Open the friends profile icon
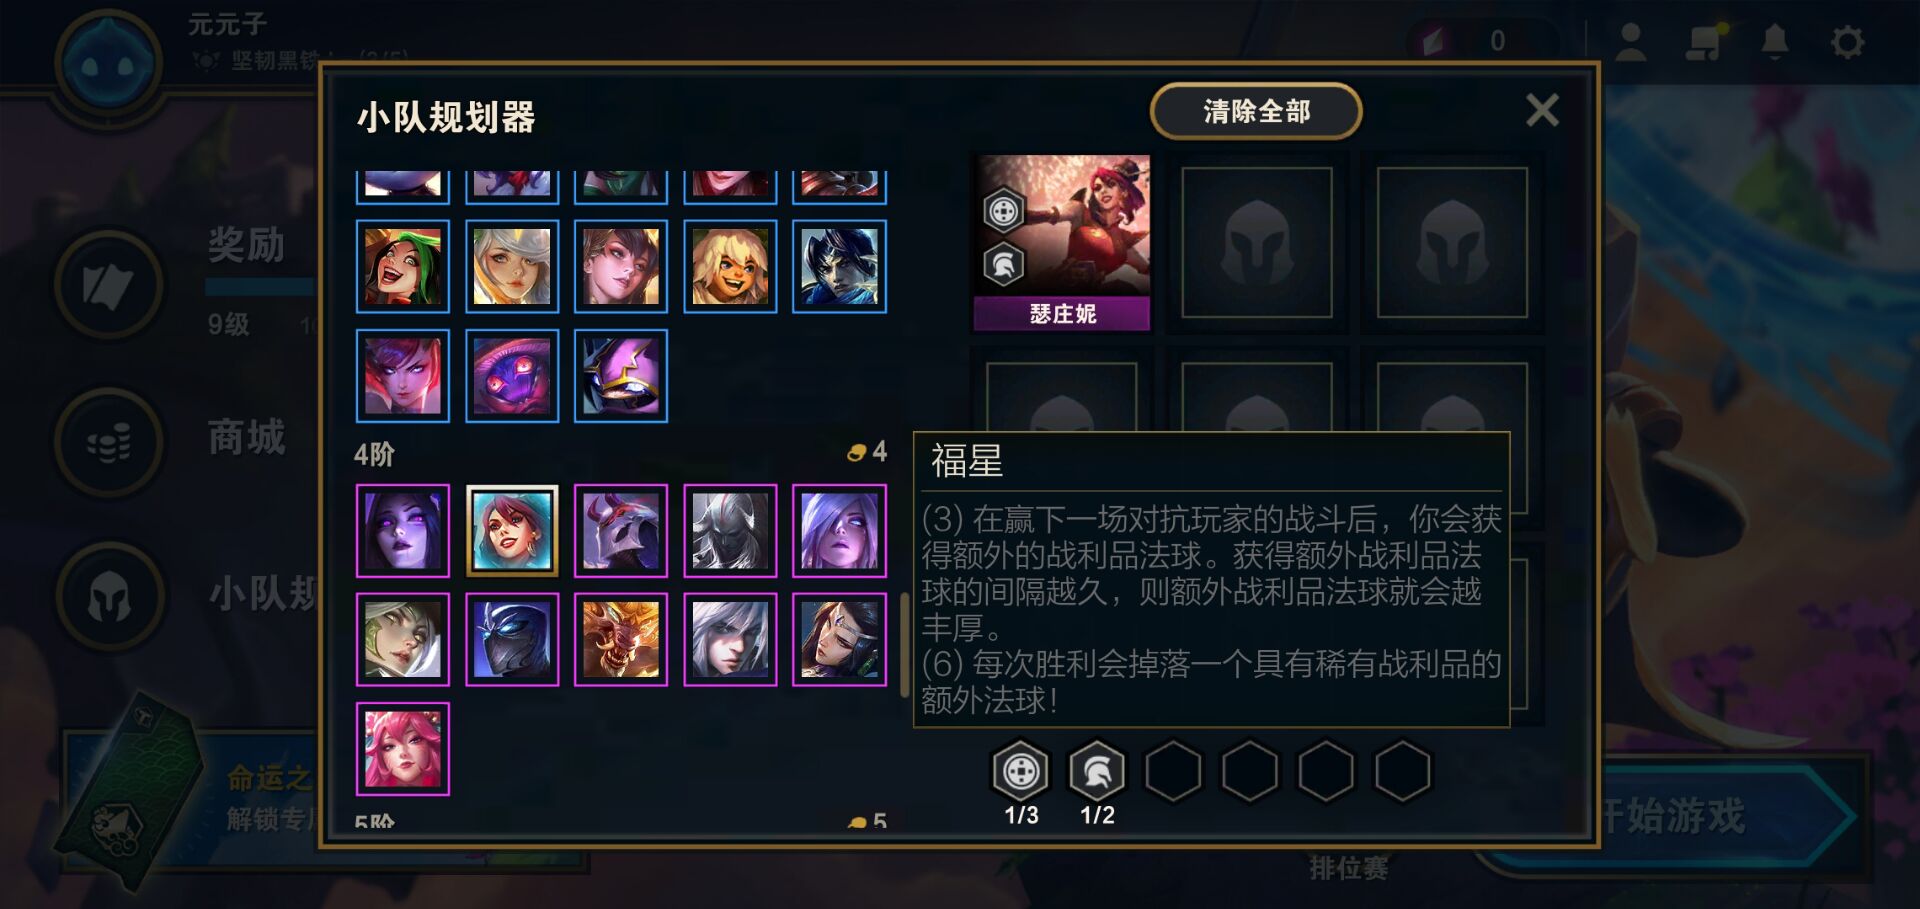 [x=1631, y=42]
